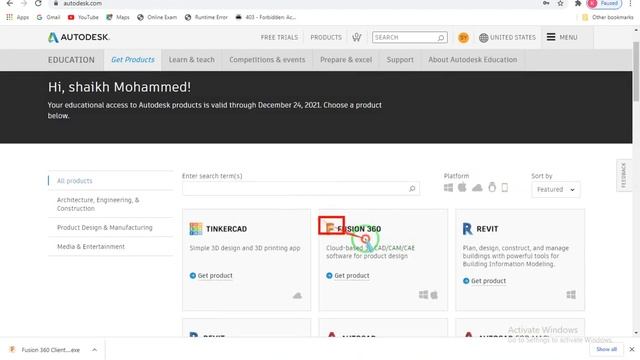Click the search magnifier in top header
Screen dimensions: 640x360
[441, 38]
